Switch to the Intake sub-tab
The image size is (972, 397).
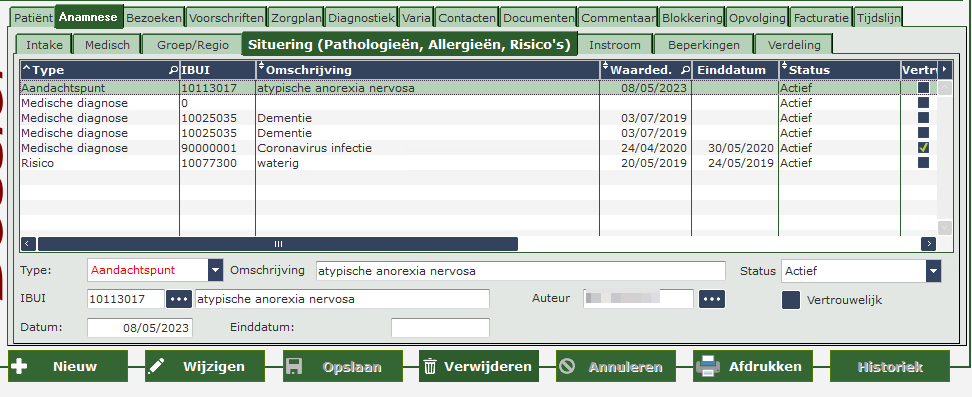tap(44, 45)
